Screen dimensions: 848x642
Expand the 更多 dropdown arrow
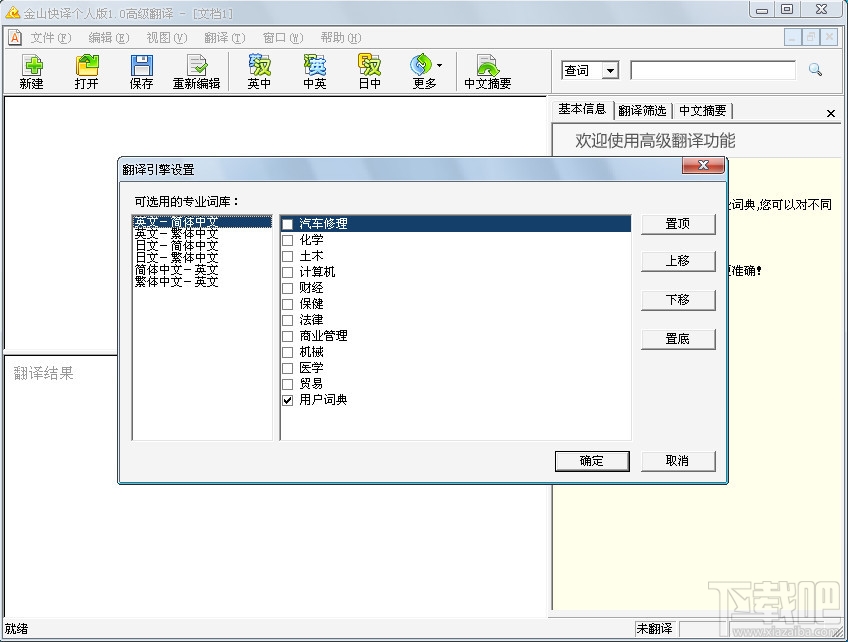pos(439,65)
